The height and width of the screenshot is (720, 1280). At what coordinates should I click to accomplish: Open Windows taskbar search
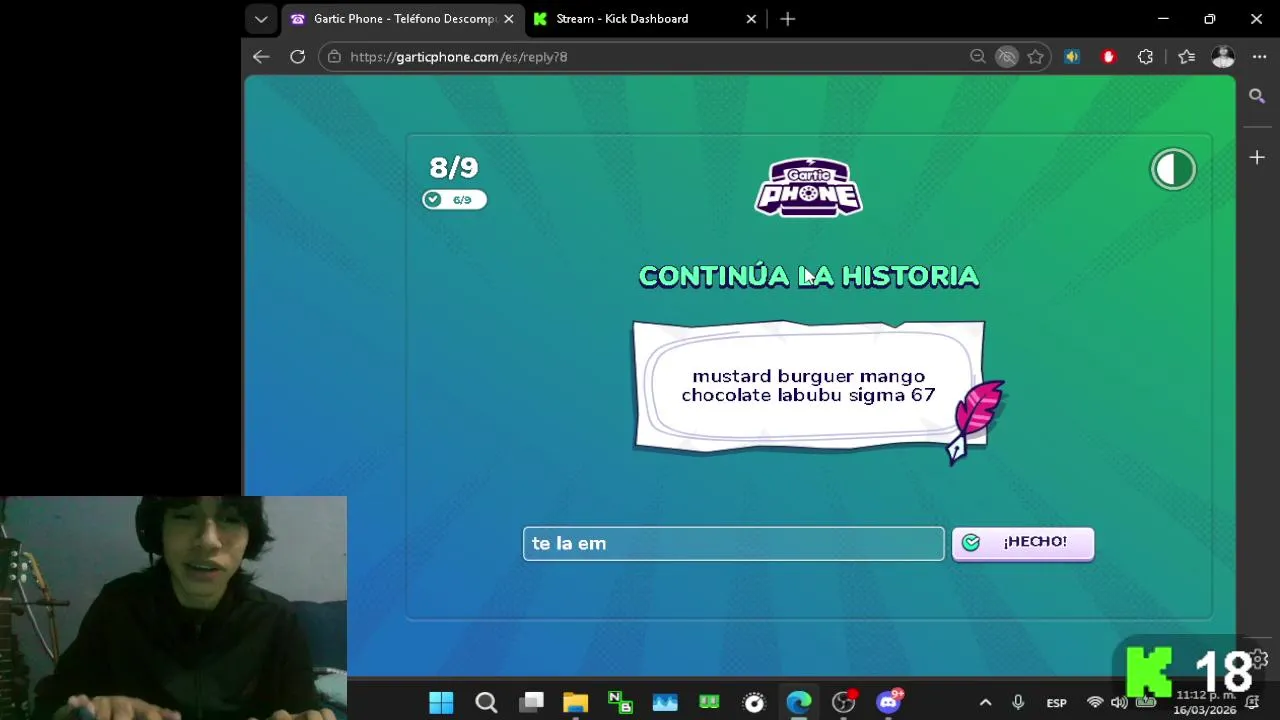tap(486, 702)
